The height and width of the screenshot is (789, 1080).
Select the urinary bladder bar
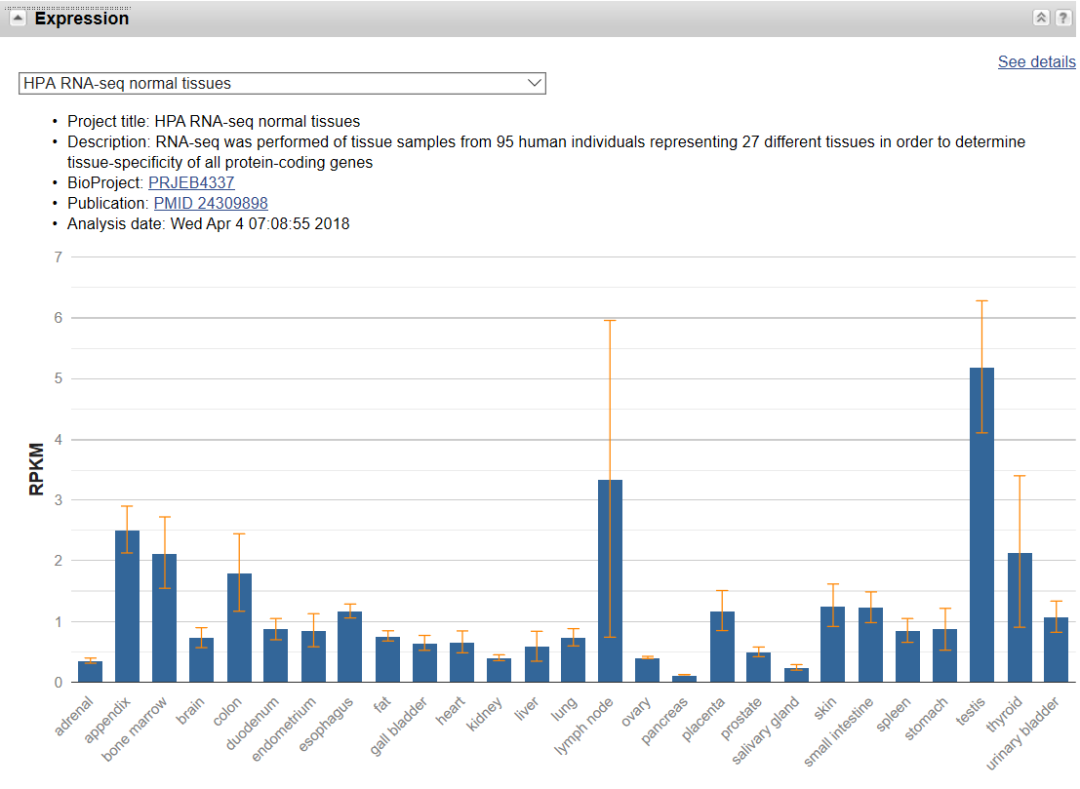point(1056,650)
